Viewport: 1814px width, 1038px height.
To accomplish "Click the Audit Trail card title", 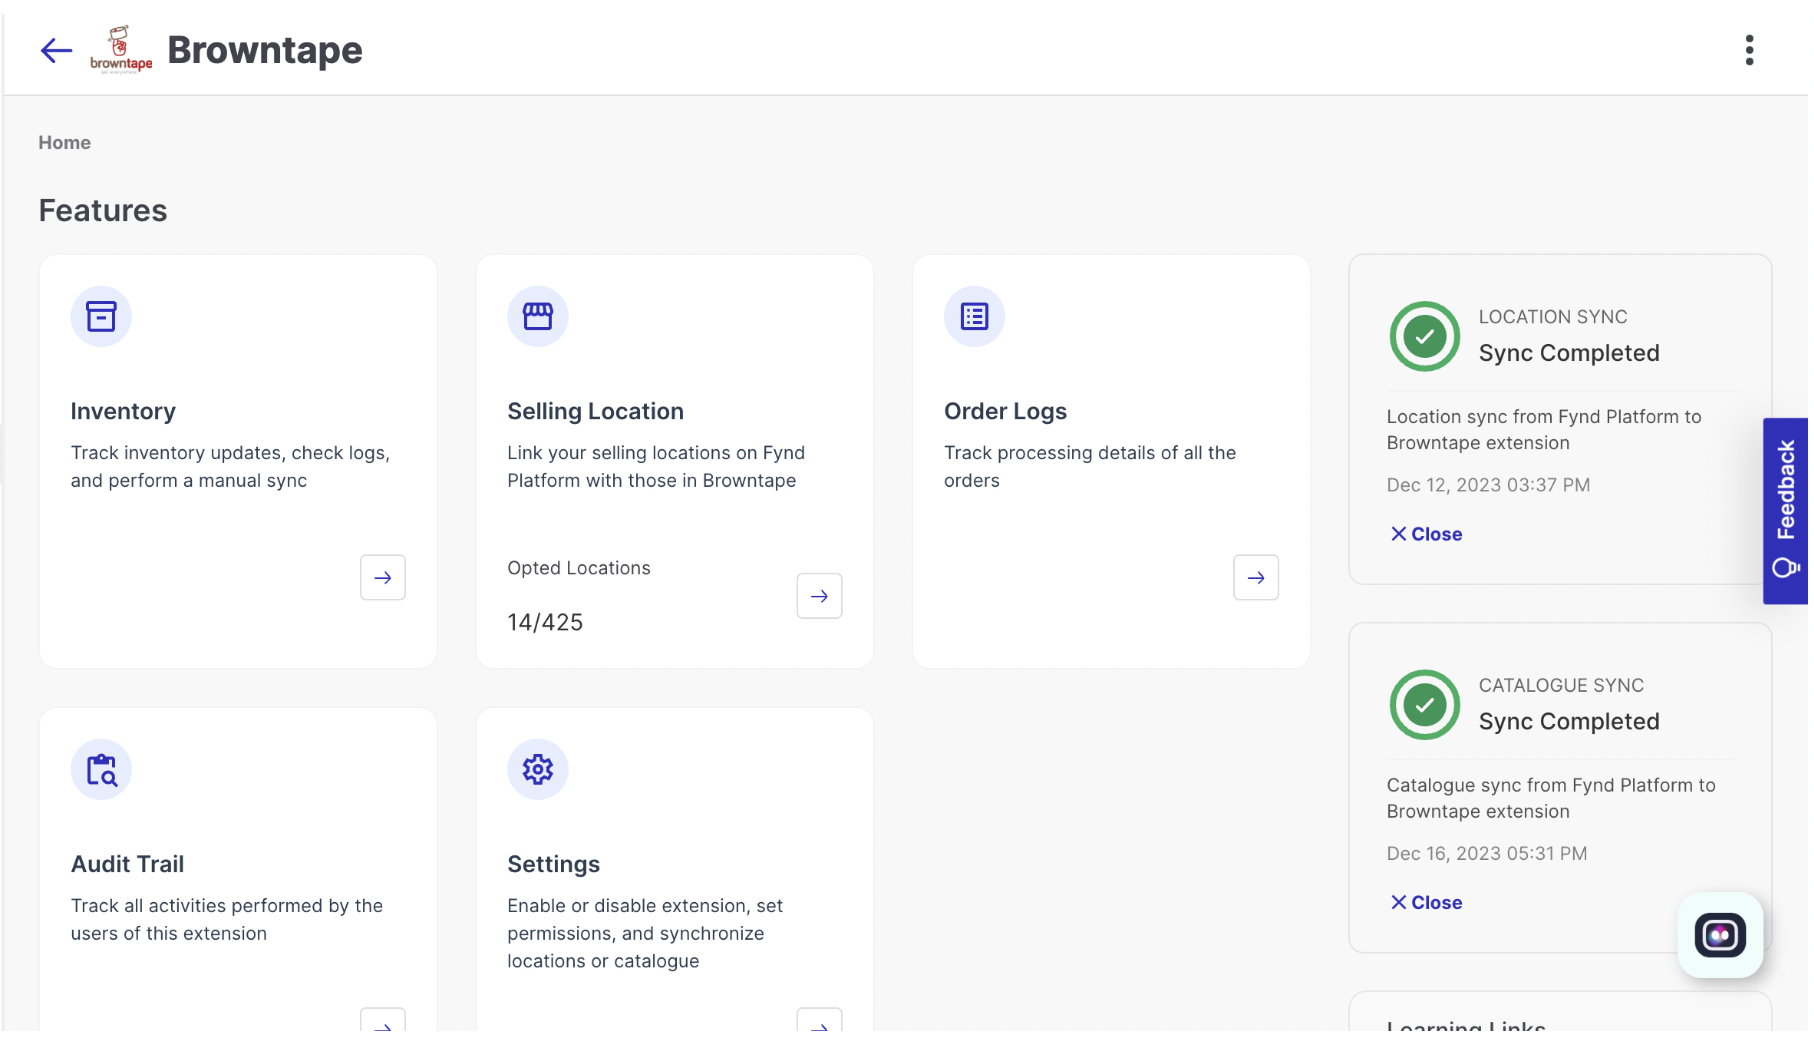I will (x=128, y=866).
